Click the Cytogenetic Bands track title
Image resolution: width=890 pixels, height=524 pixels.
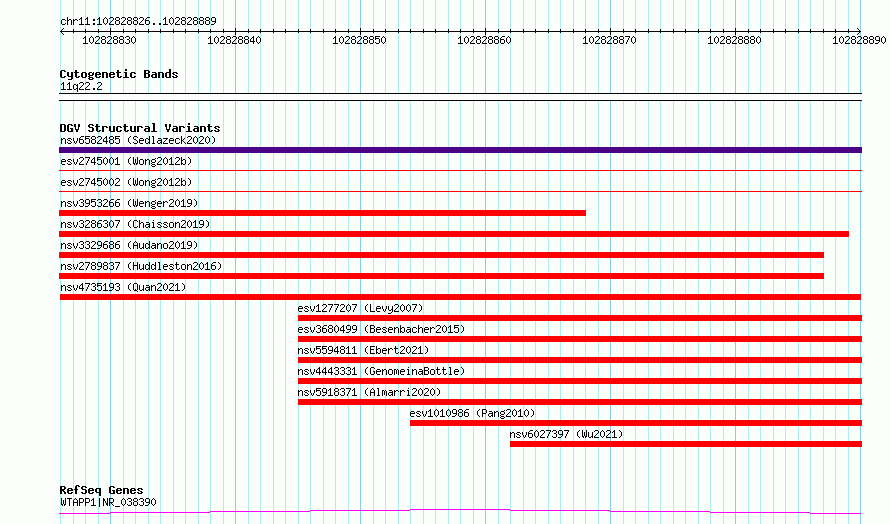pos(119,74)
